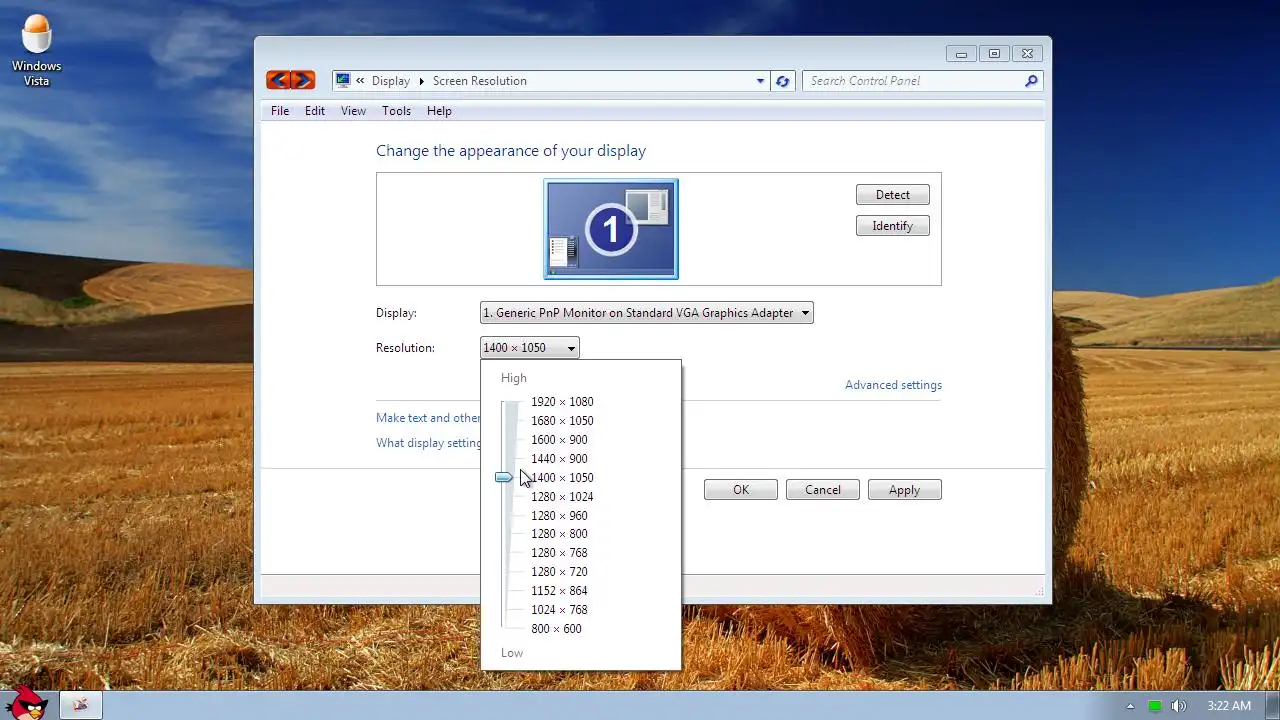Click the taskbar pinned program icon
This screenshot has width=1280, height=720.
click(x=81, y=705)
